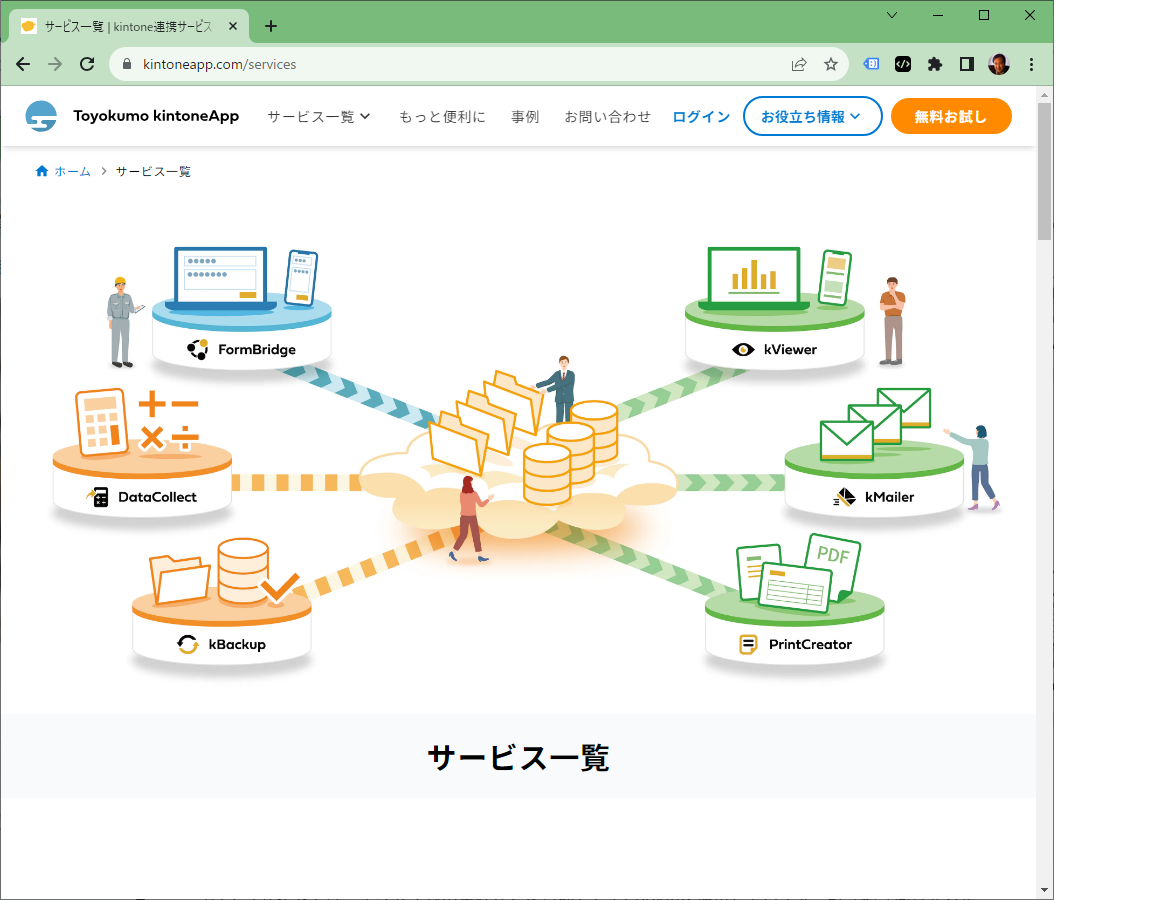Click the ホーム breadcrumb link
Screen dimensions: 1152x900
coord(72,171)
